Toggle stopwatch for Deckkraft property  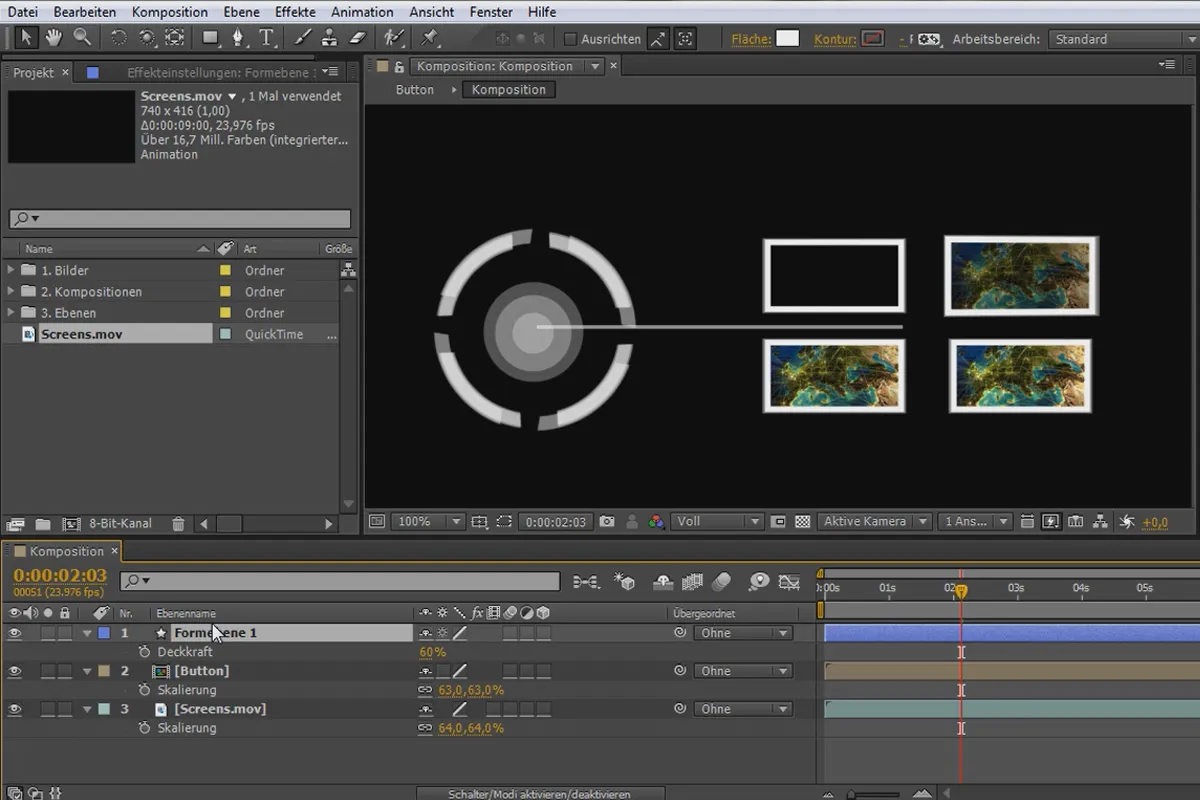pos(144,652)
